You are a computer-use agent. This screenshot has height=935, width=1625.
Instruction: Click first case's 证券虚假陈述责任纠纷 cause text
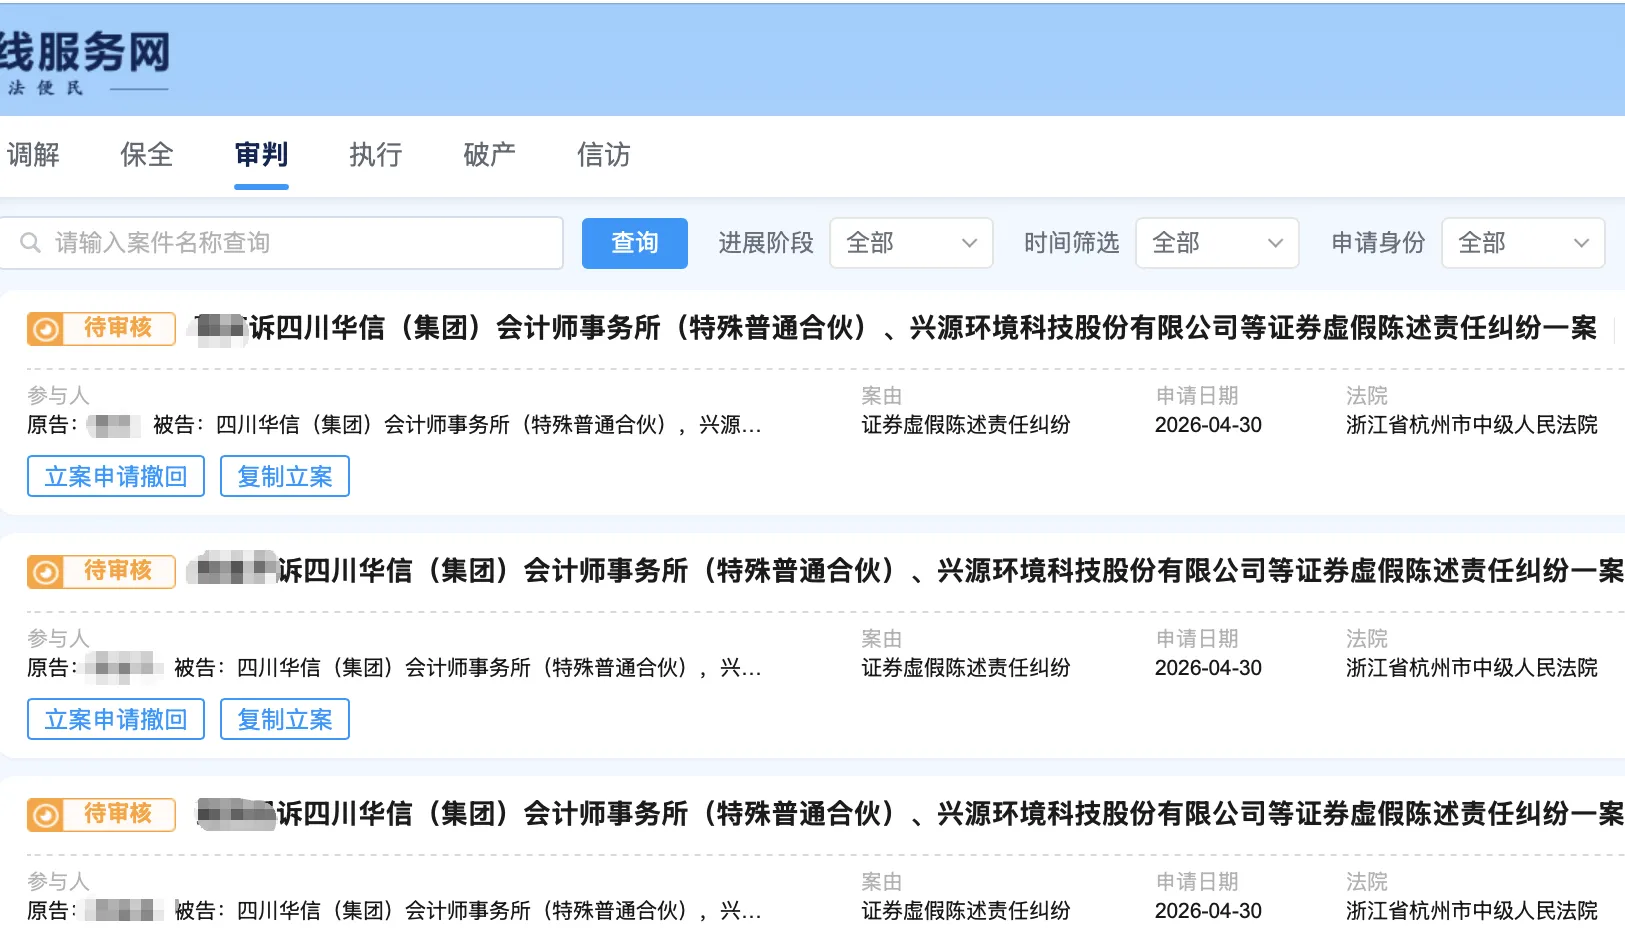coord(966,425)
